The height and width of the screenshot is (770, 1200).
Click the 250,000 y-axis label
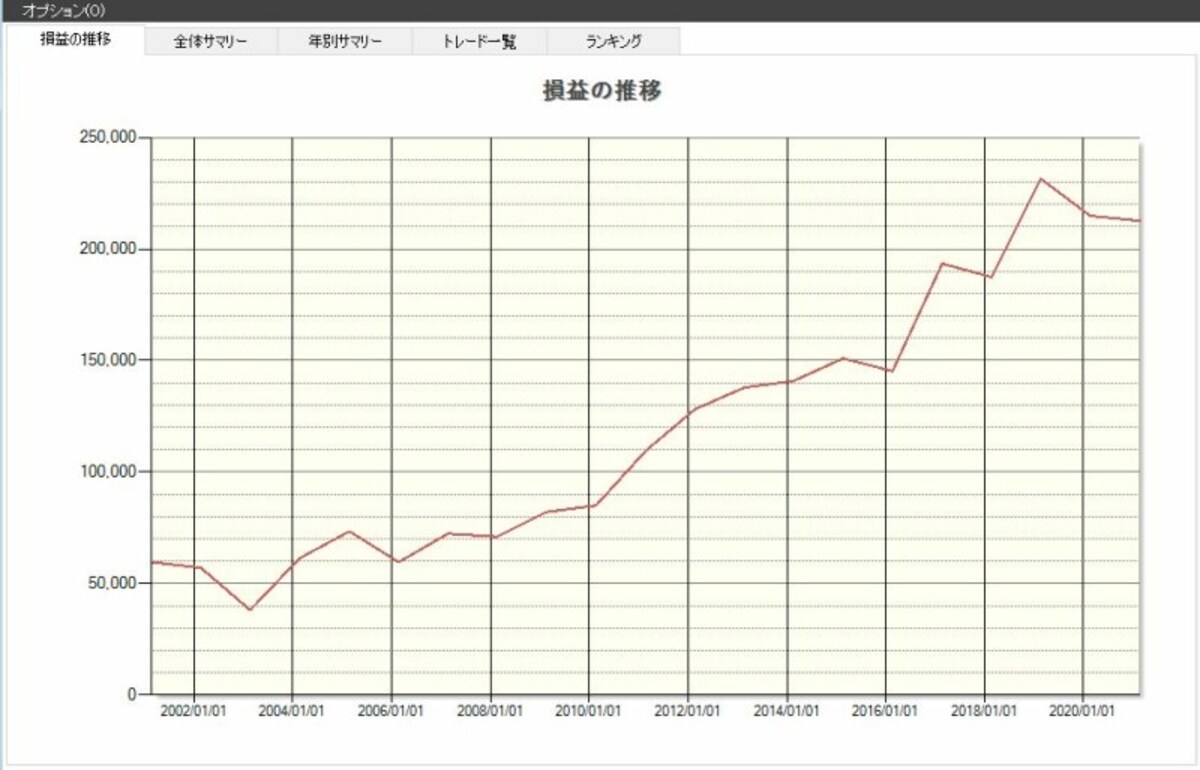[x=106, y=137]
